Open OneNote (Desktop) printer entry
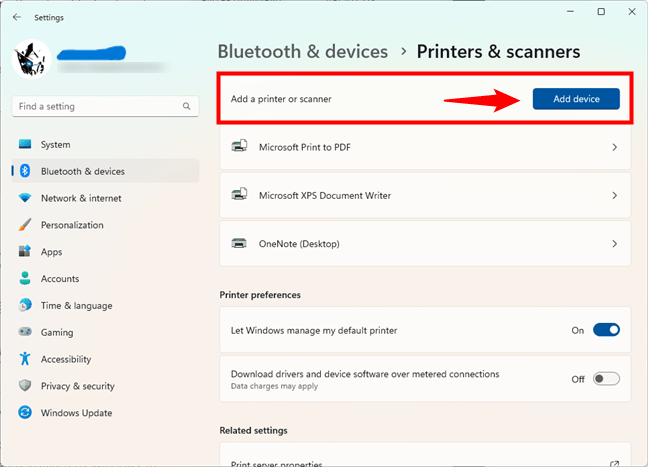648x467 pixels. click(425, 244)
